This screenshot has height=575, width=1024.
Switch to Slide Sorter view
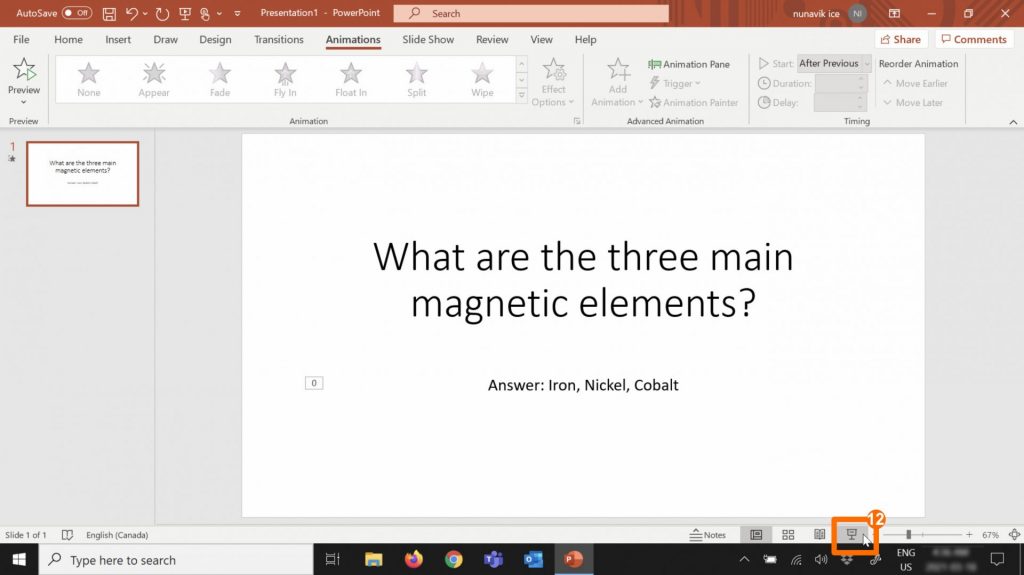788,535
